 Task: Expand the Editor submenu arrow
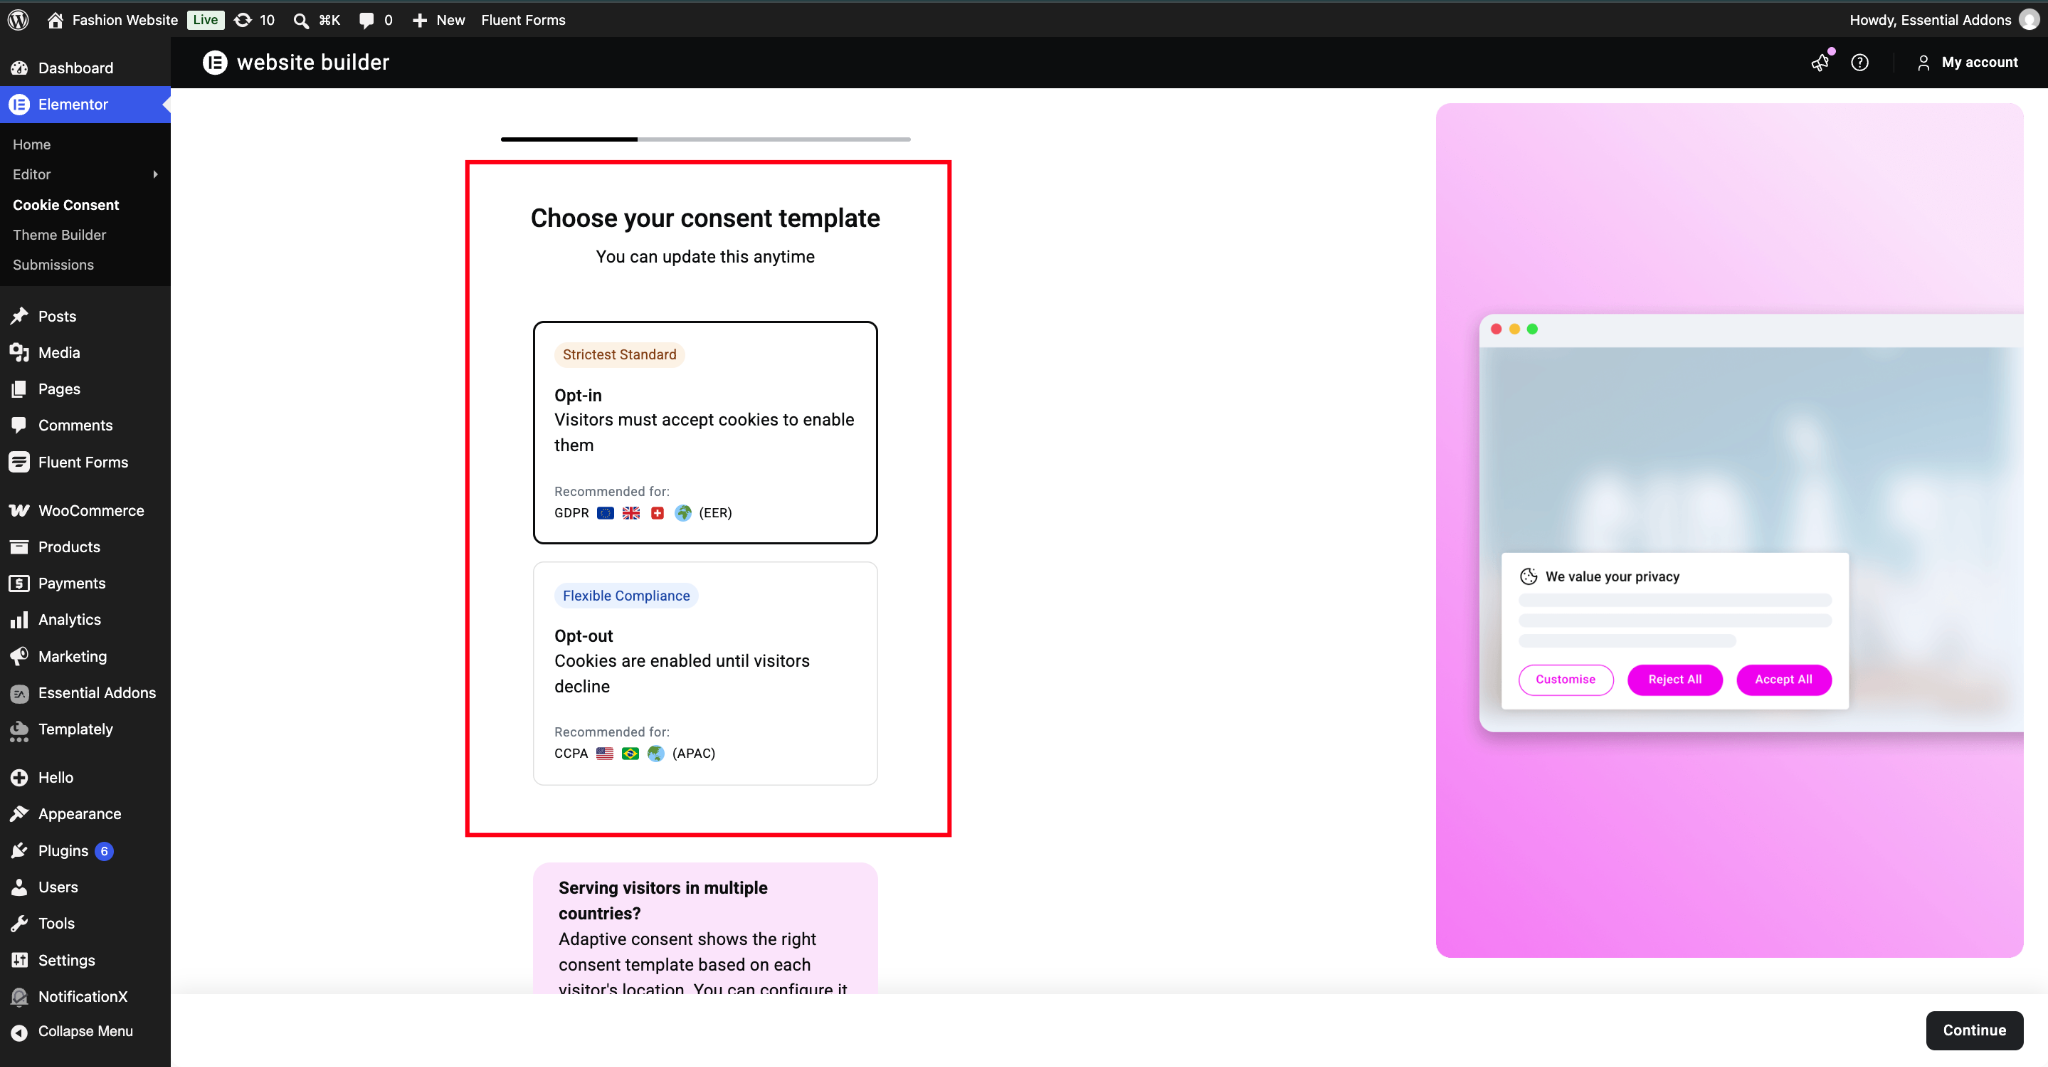click(x=155, y=174)
